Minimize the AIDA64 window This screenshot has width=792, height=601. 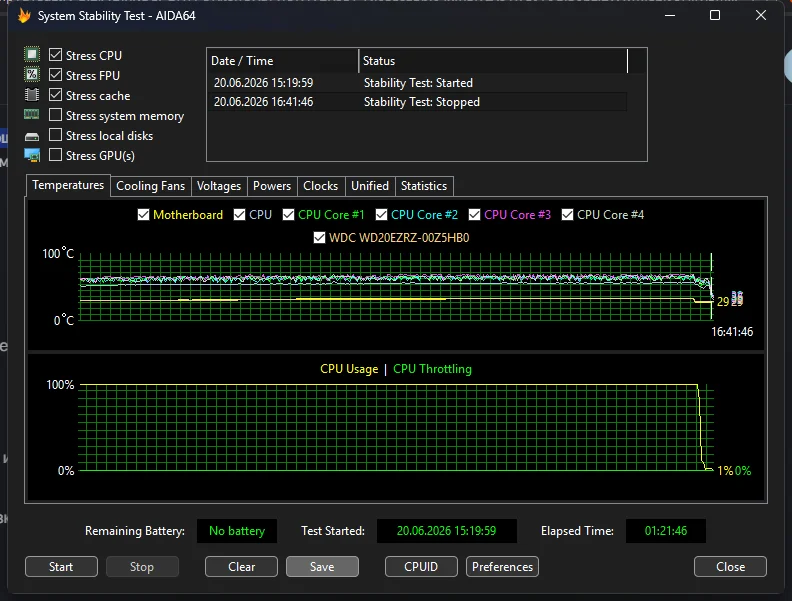pyautogui.click(x=670, y=16)
